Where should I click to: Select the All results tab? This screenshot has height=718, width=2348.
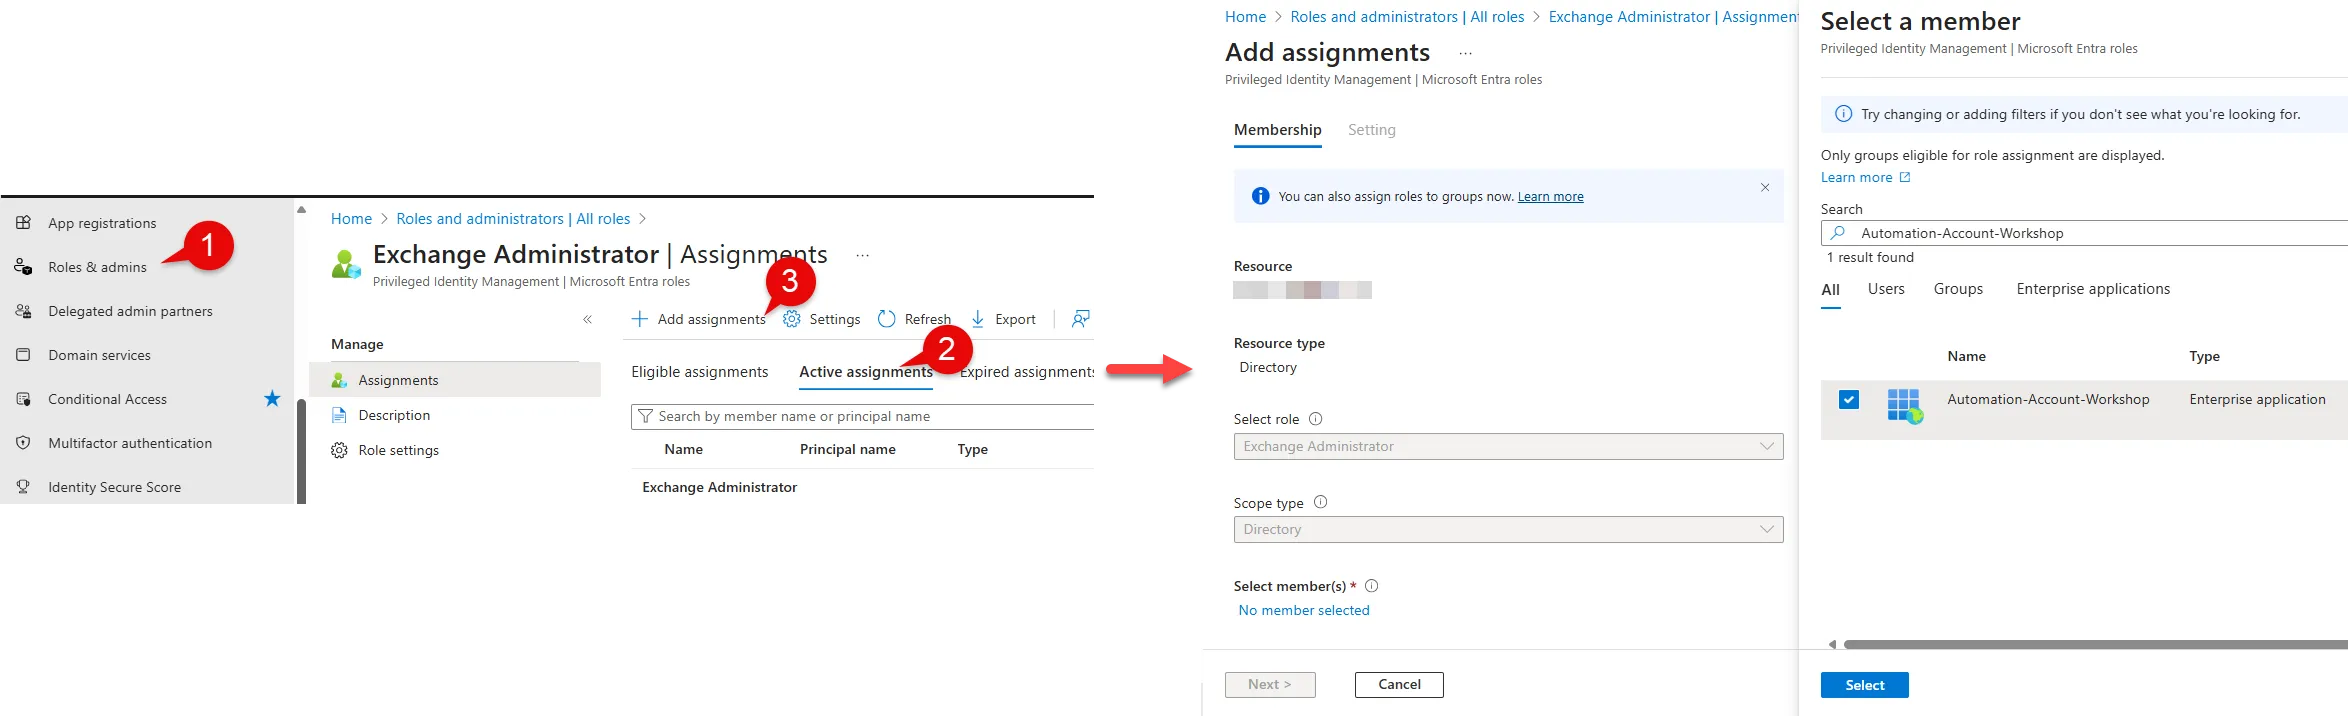[1830, 290]
